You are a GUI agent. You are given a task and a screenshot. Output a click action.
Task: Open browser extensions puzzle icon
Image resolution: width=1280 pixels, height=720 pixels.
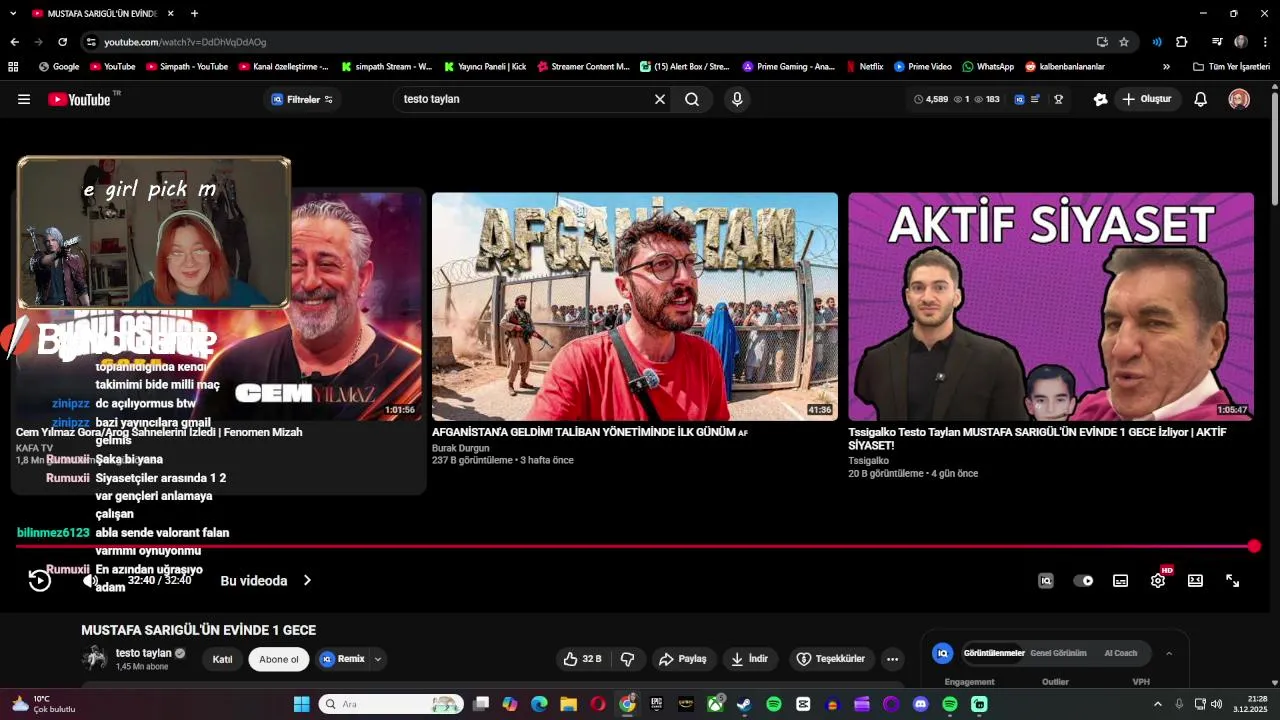[1182, 42]
